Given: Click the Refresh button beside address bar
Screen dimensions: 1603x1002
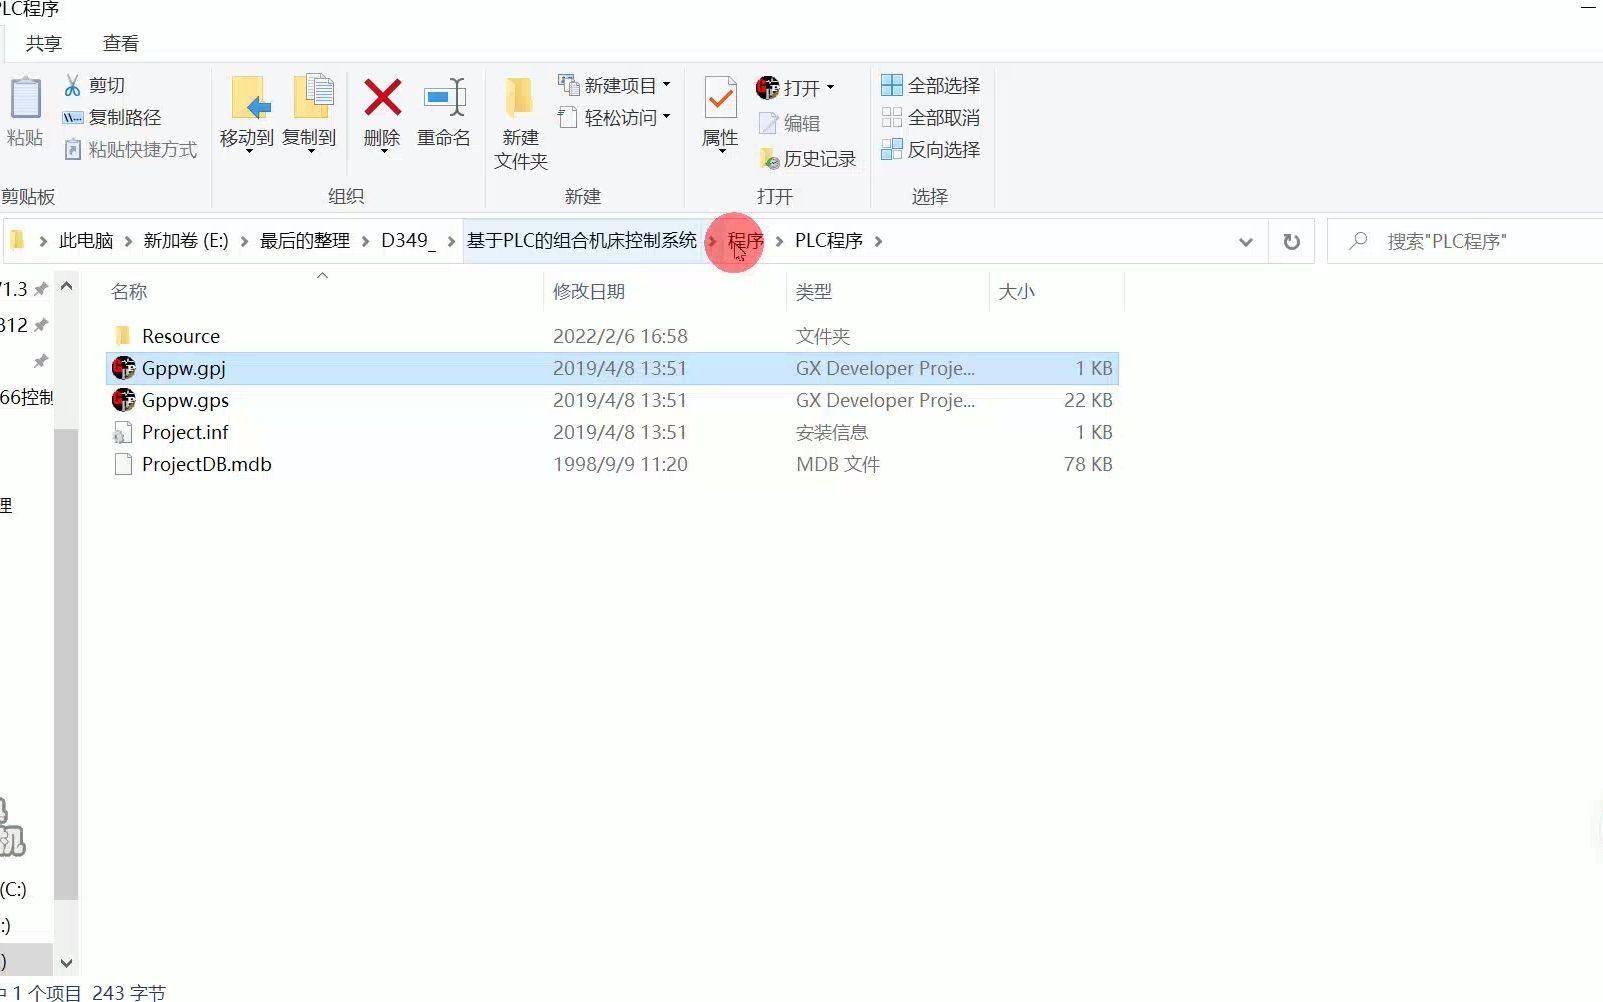Looking at the screenshot, I should point(1292,242).
